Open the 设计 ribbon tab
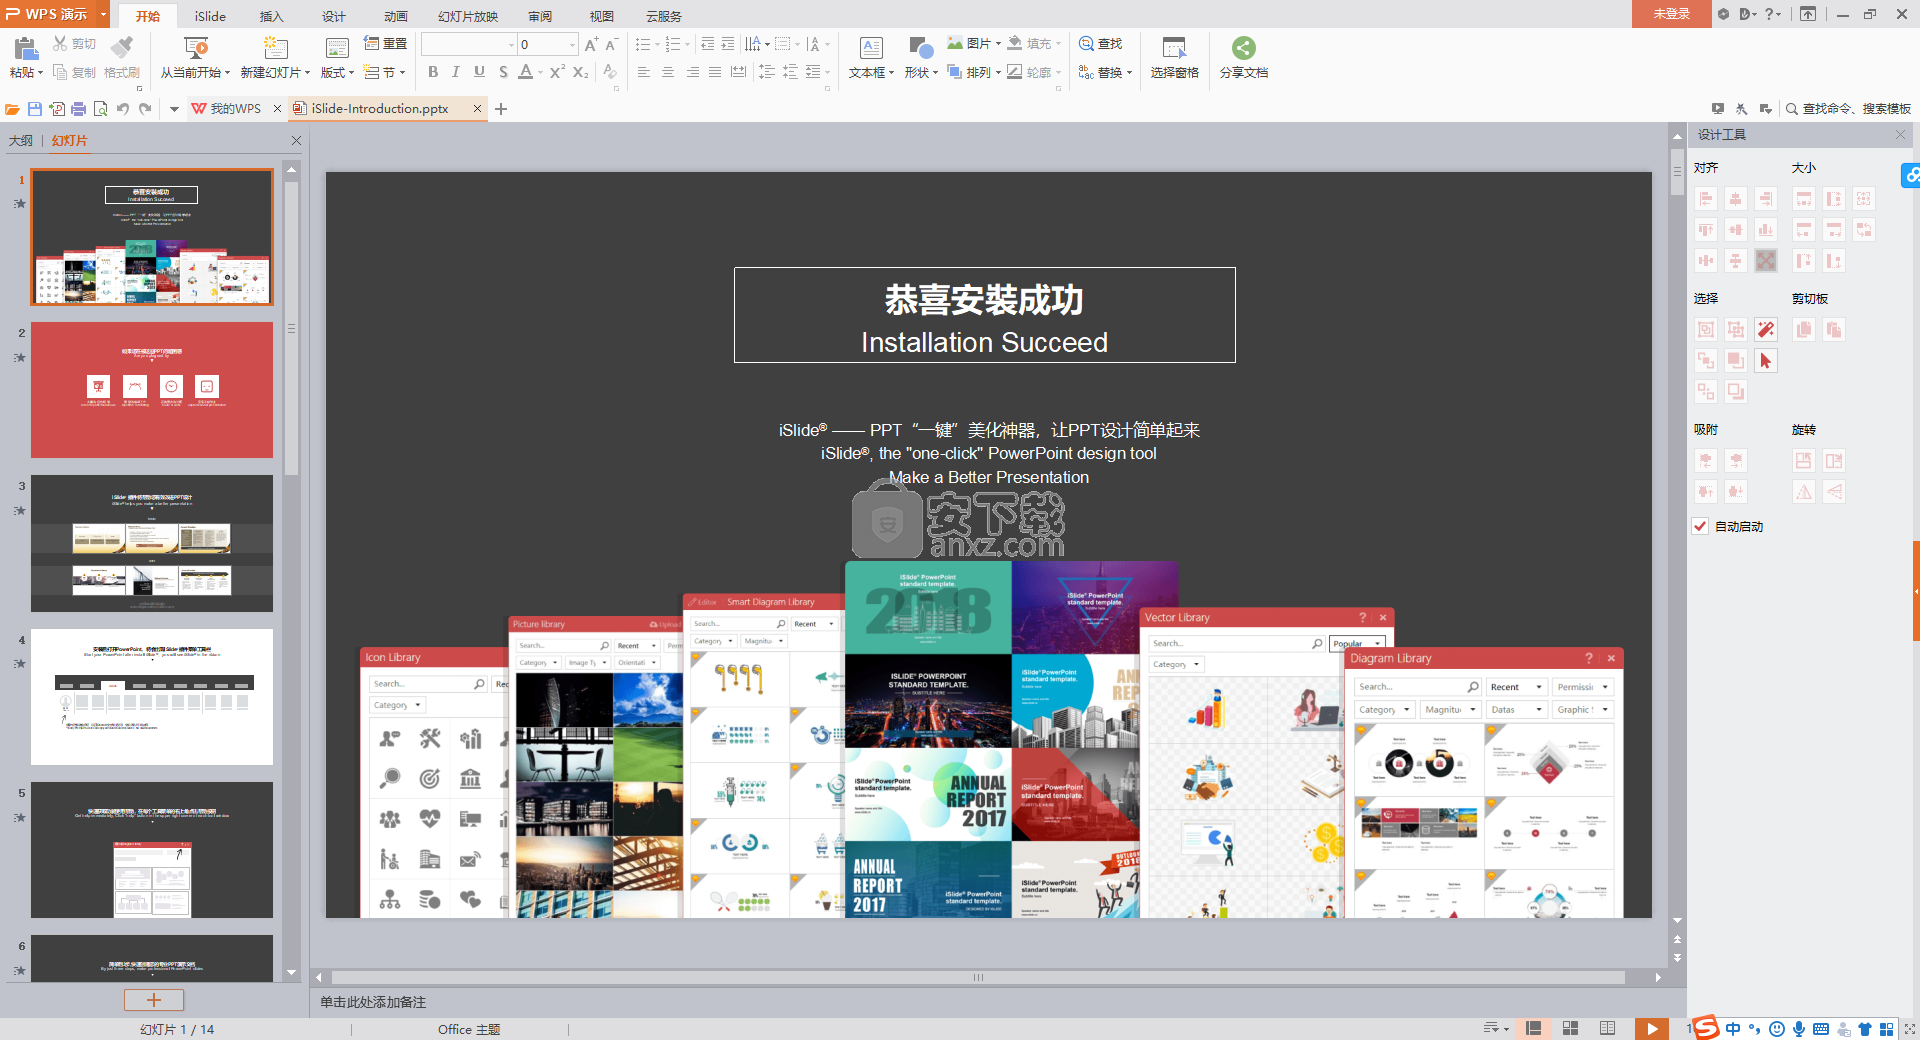 click(x=333, y=16)
